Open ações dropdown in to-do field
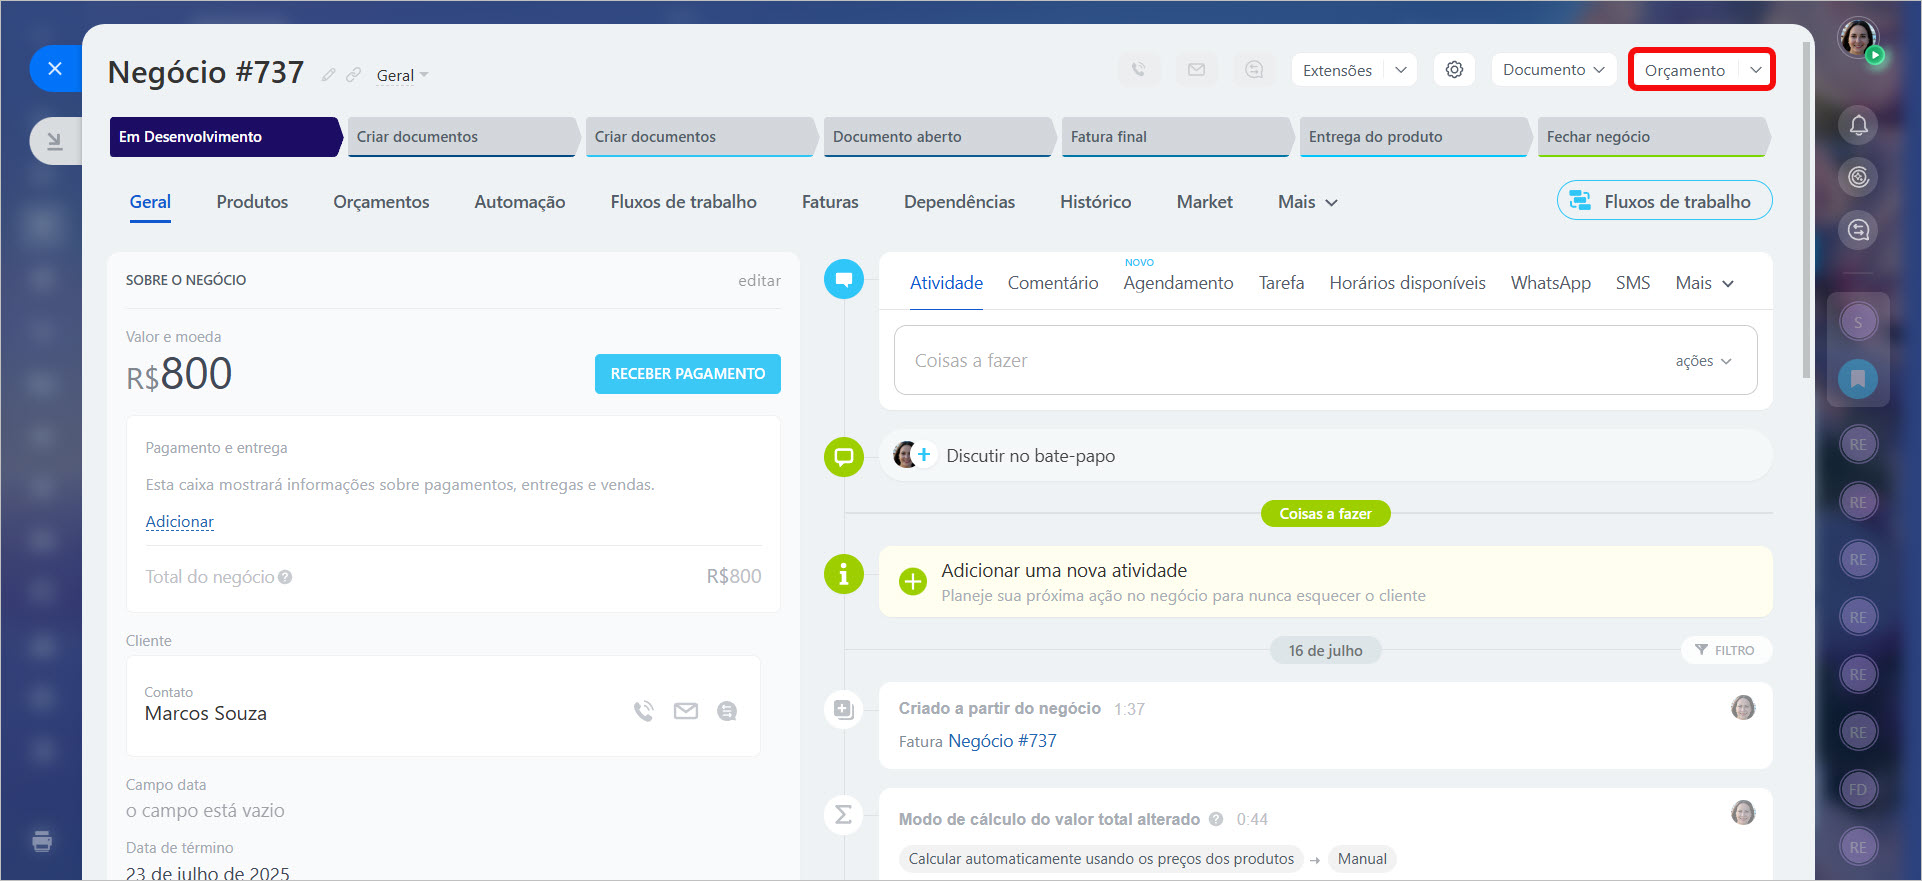The image size is (1922, 881). [x=1704, y=361]
